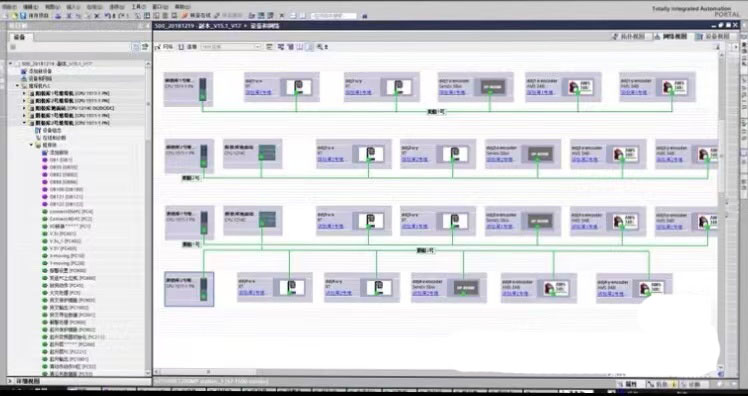Open the connection type dropdown in editor toolbar
Viewport: 748px width, 396px height.
[x=231, y=47]
